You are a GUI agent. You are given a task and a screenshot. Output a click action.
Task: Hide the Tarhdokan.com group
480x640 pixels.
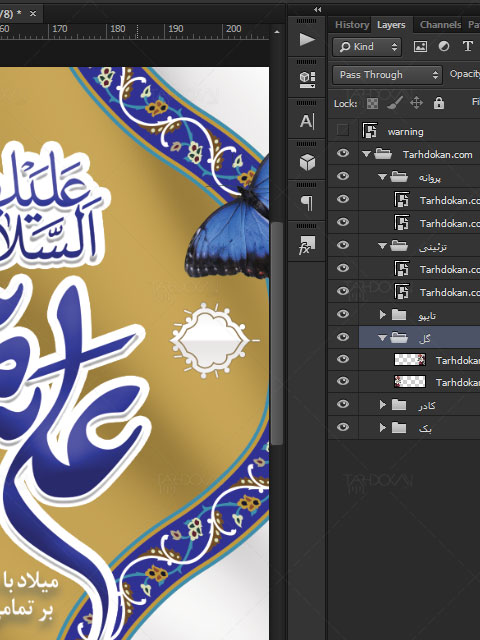343,153
